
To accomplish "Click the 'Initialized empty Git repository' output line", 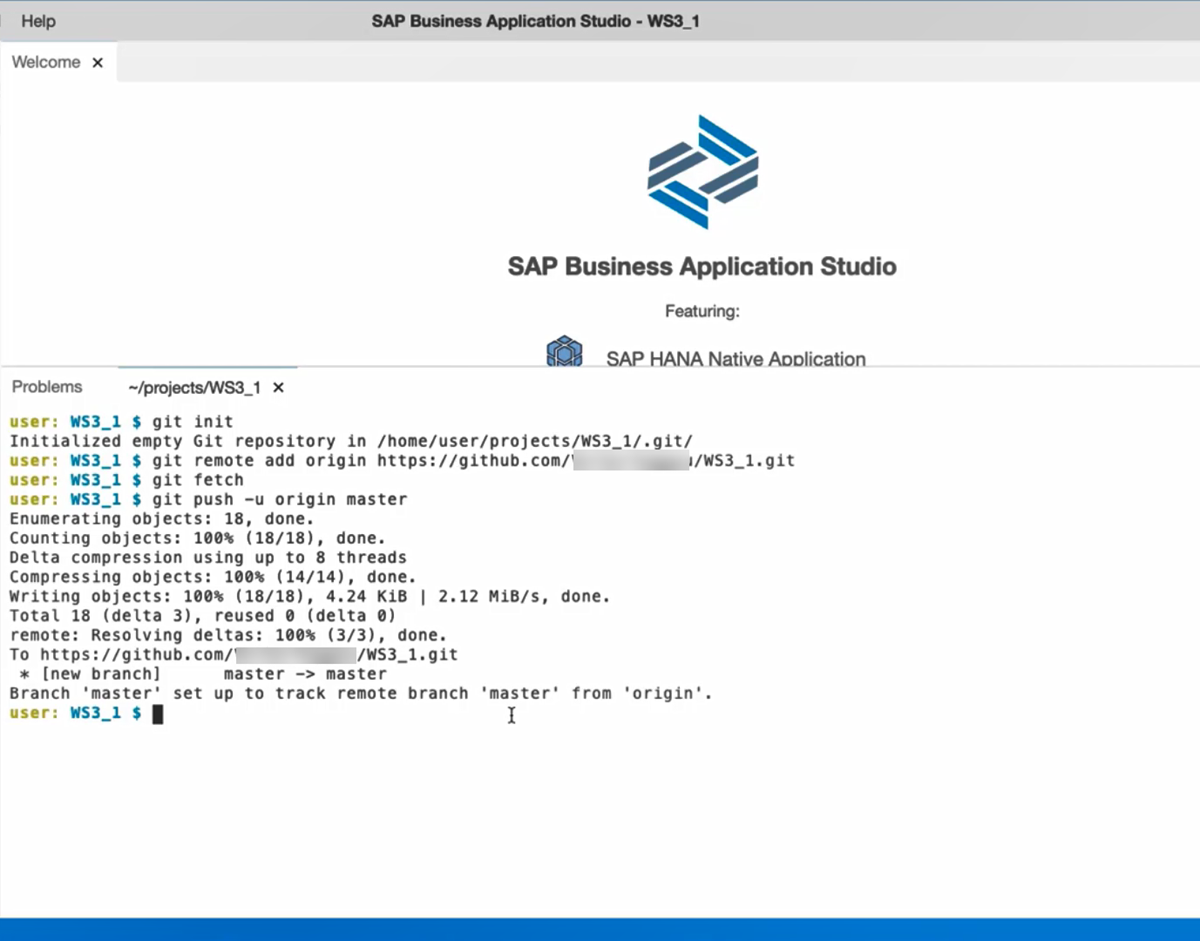I will point(351,441).
